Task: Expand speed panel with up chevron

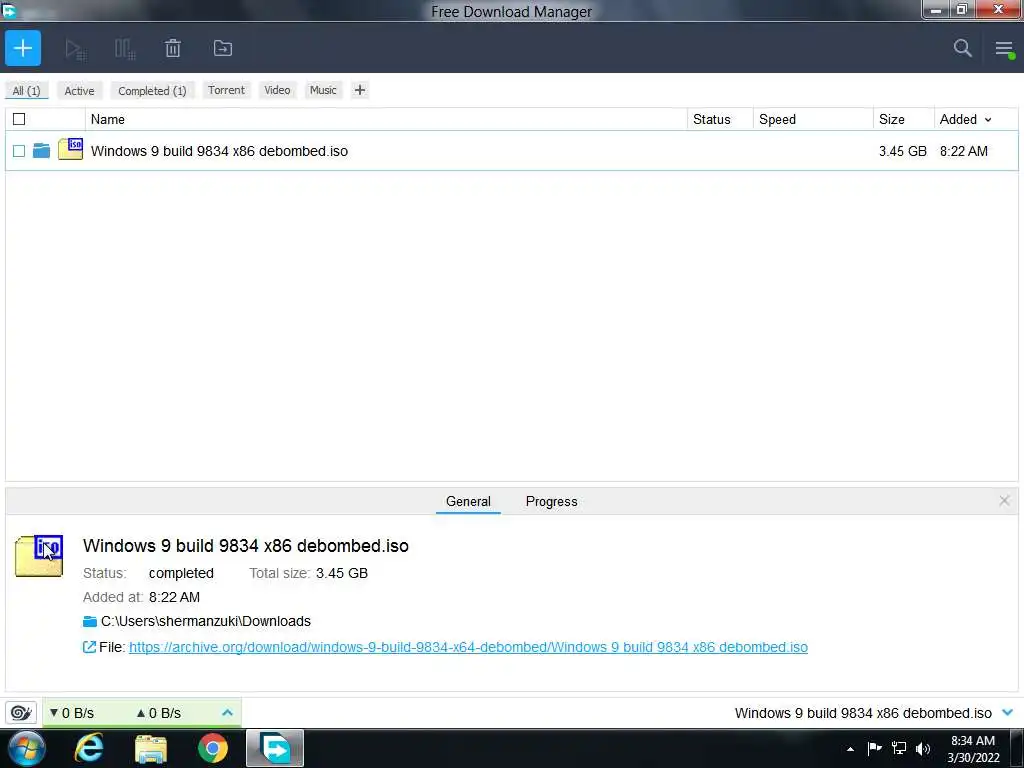Action: 227,713
